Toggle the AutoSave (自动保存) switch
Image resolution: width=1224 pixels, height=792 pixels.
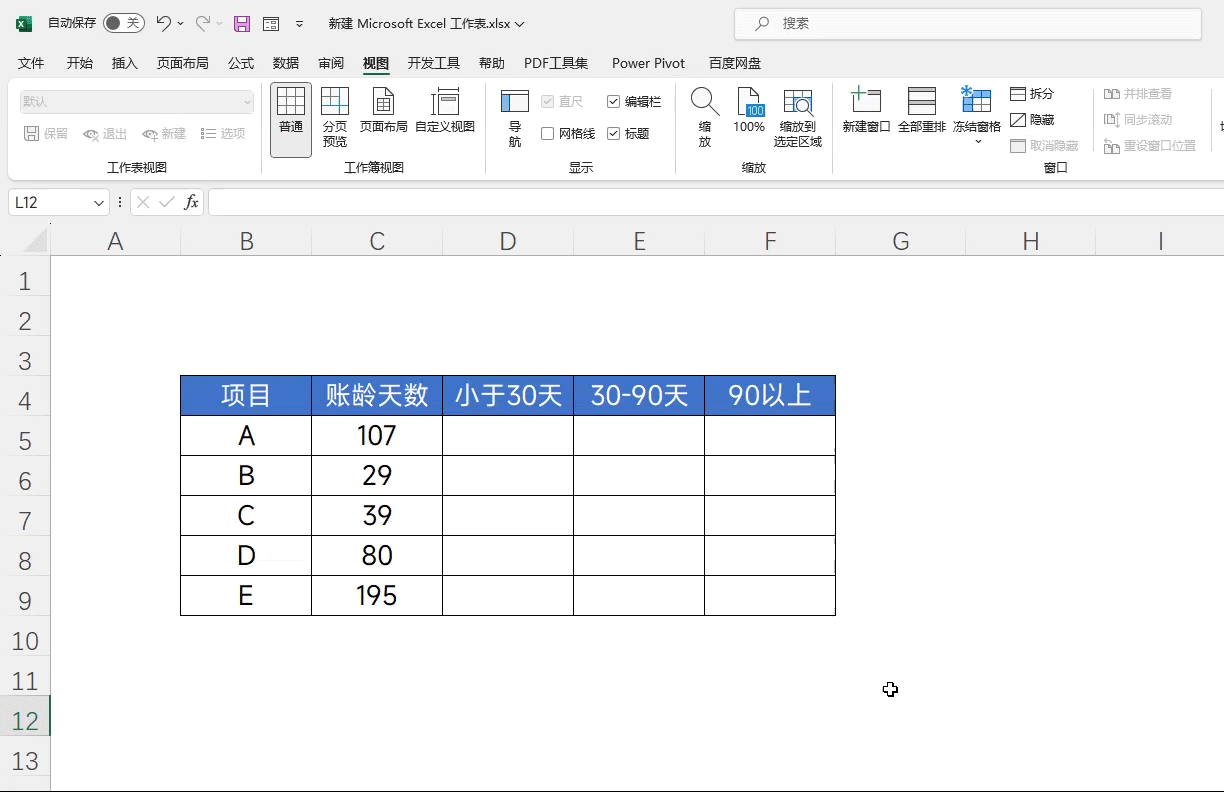coord(123,23)
